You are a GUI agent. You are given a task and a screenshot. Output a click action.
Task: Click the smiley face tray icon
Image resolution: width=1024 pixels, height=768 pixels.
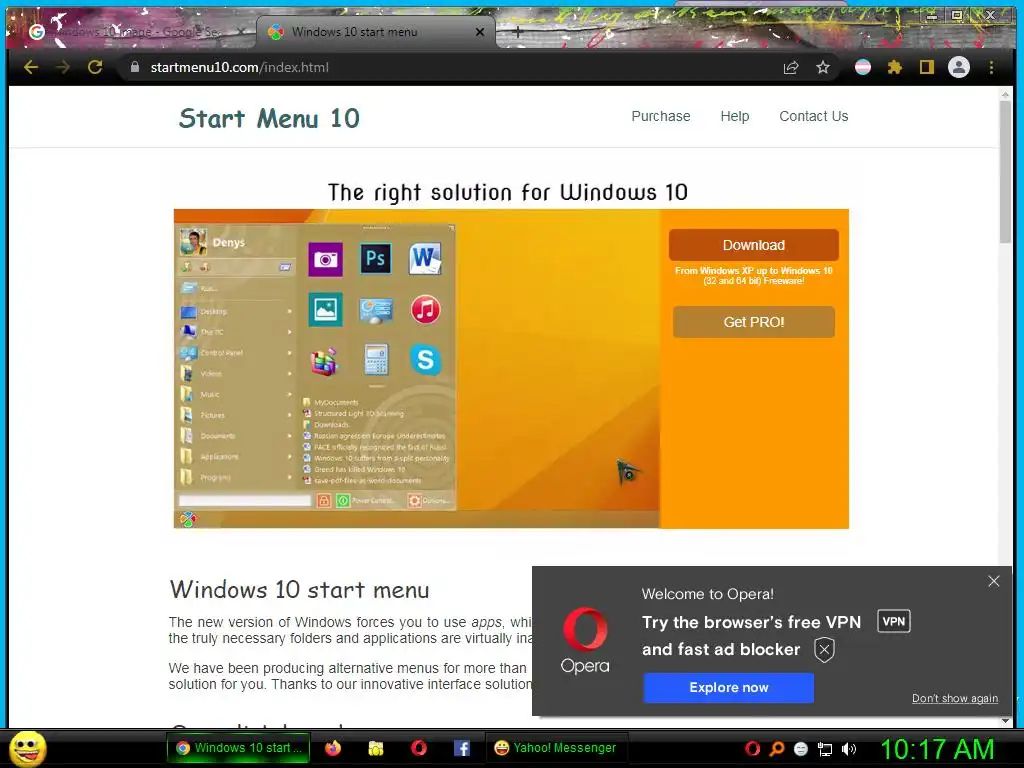click(801, 749)
